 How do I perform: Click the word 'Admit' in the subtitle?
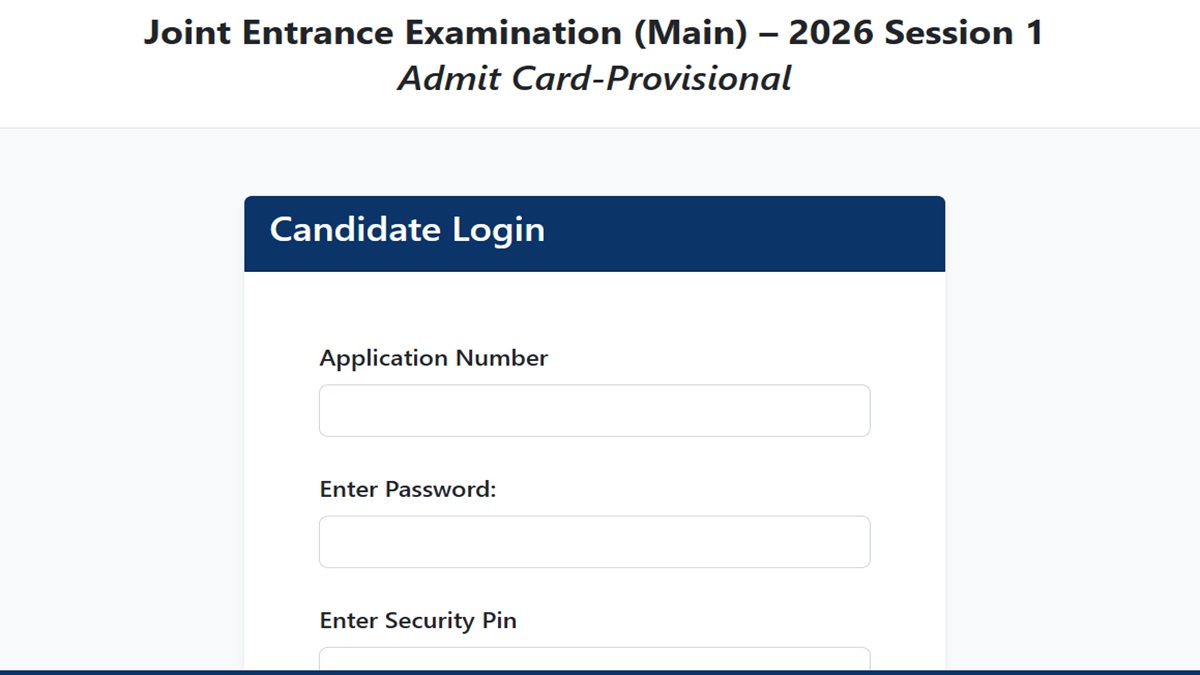point(449,78)
